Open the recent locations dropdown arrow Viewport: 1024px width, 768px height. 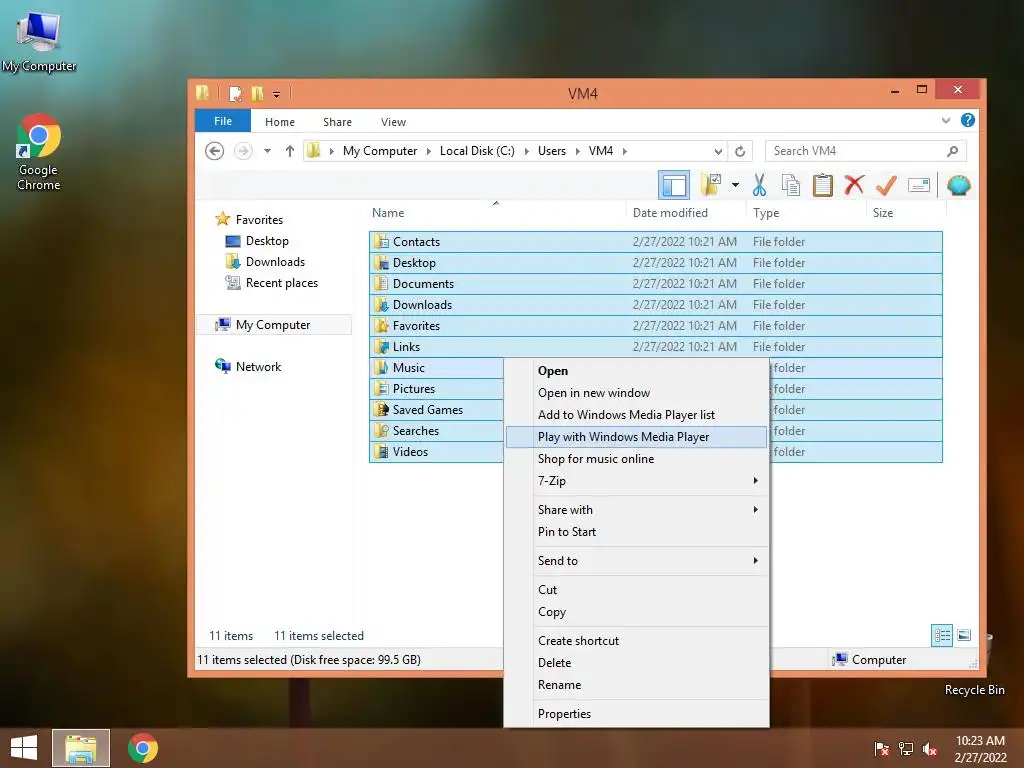tap(267, 151)
